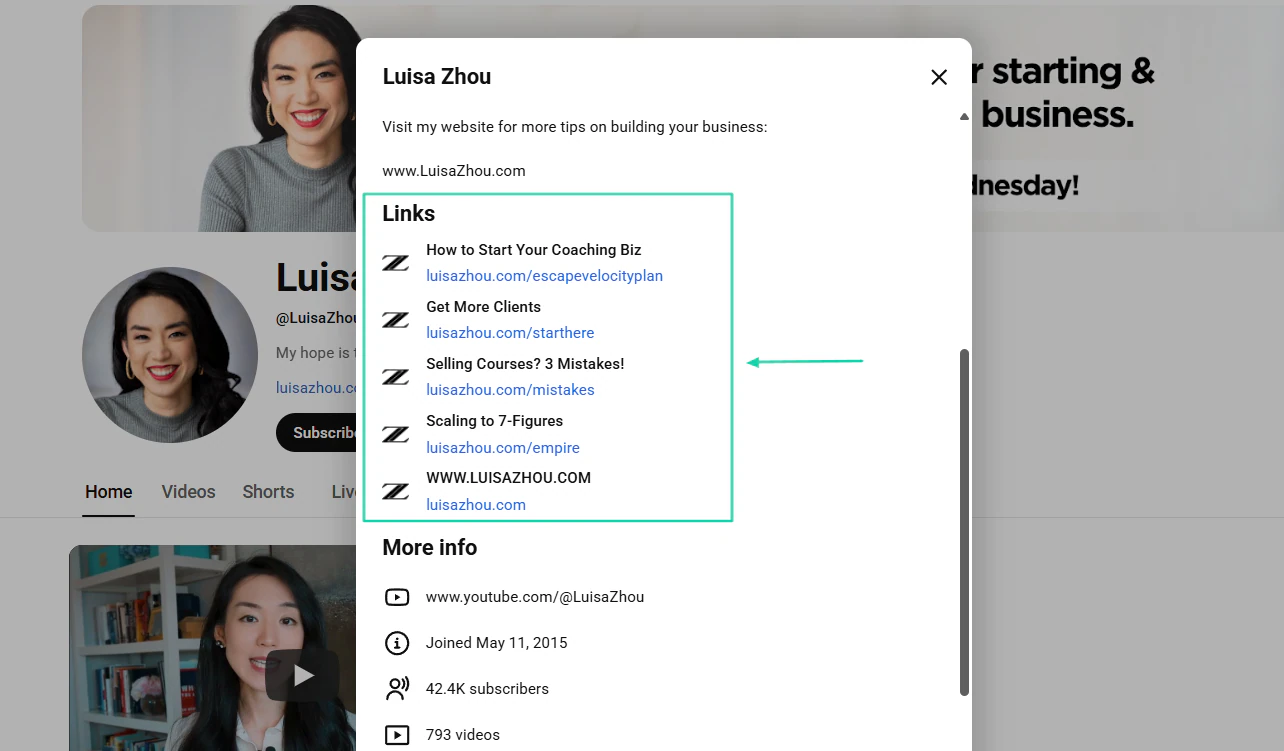The image size is (1284, 751).
Task: Click the Selling Courses? 3 Mistakes! title
Action: point(525,364)
